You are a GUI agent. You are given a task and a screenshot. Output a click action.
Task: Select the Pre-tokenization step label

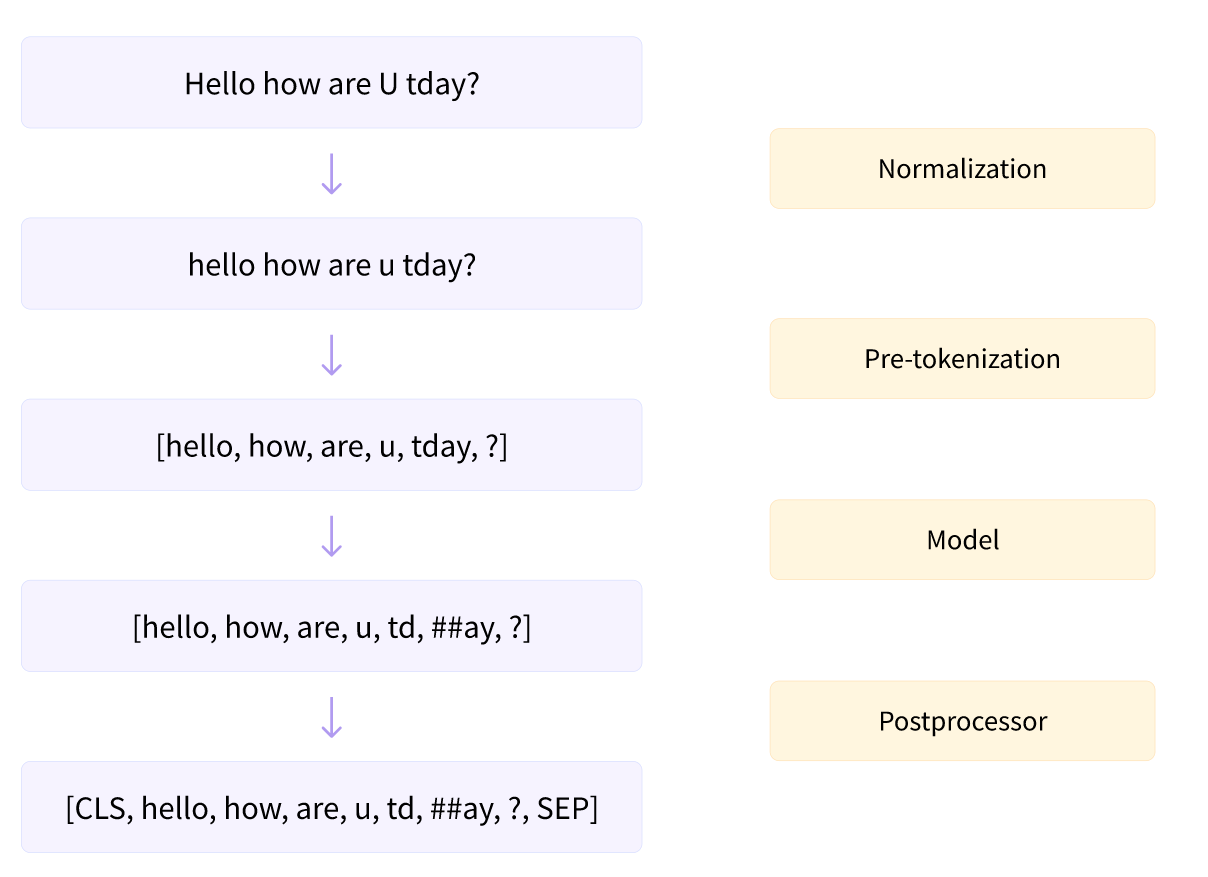coord(962,359)
